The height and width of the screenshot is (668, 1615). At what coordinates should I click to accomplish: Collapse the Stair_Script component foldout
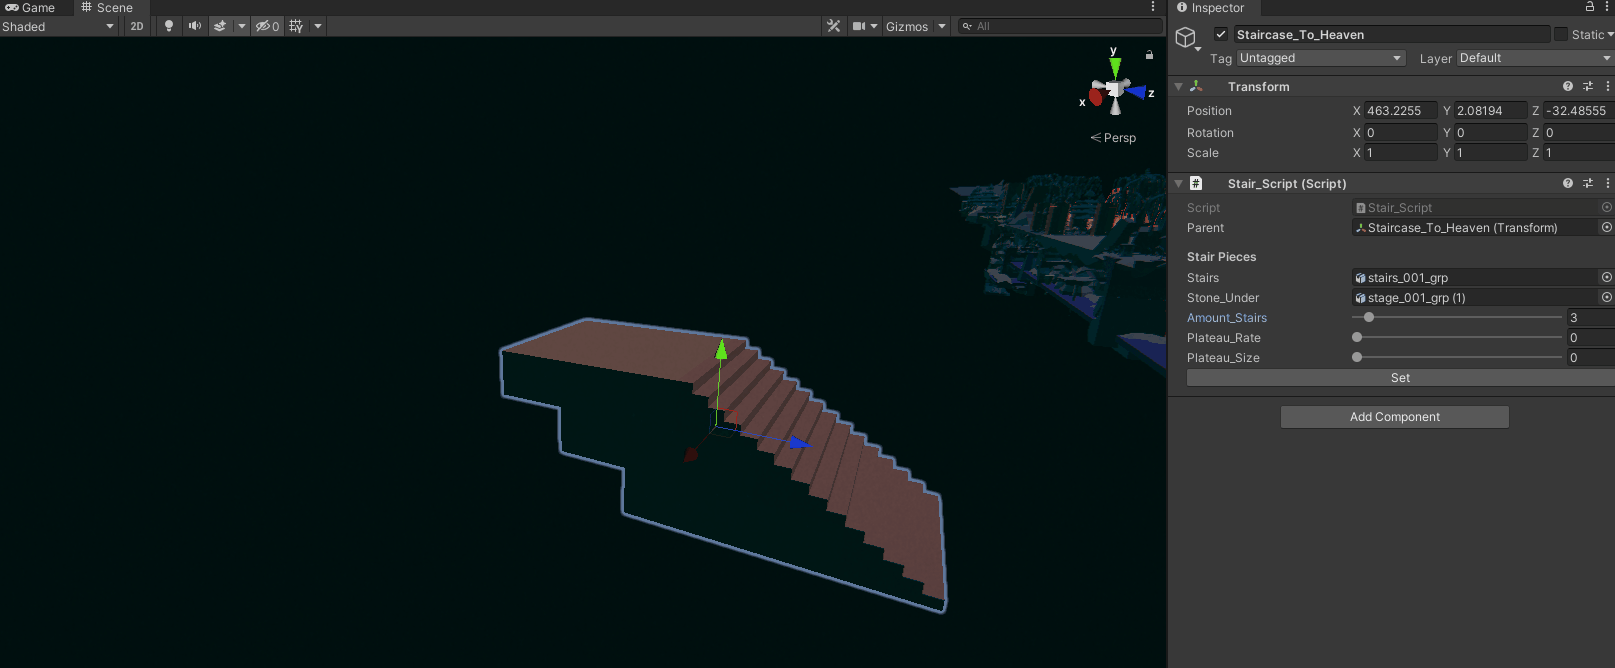pyautogui.click(x=1178, y=184)
